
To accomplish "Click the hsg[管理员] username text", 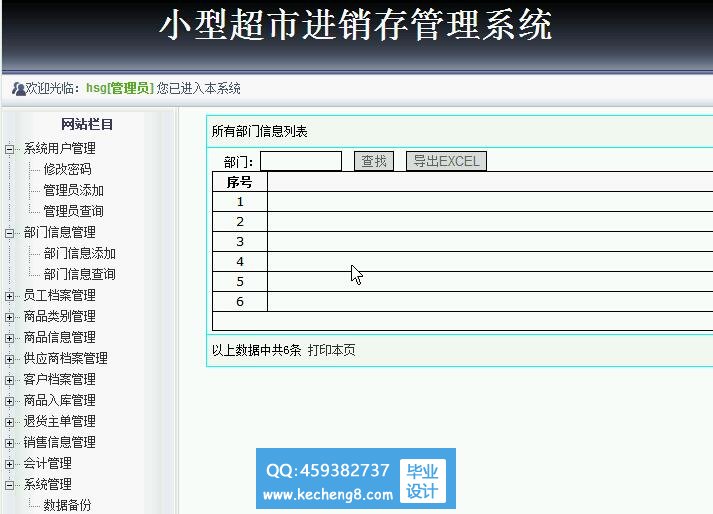I will 120,88.
